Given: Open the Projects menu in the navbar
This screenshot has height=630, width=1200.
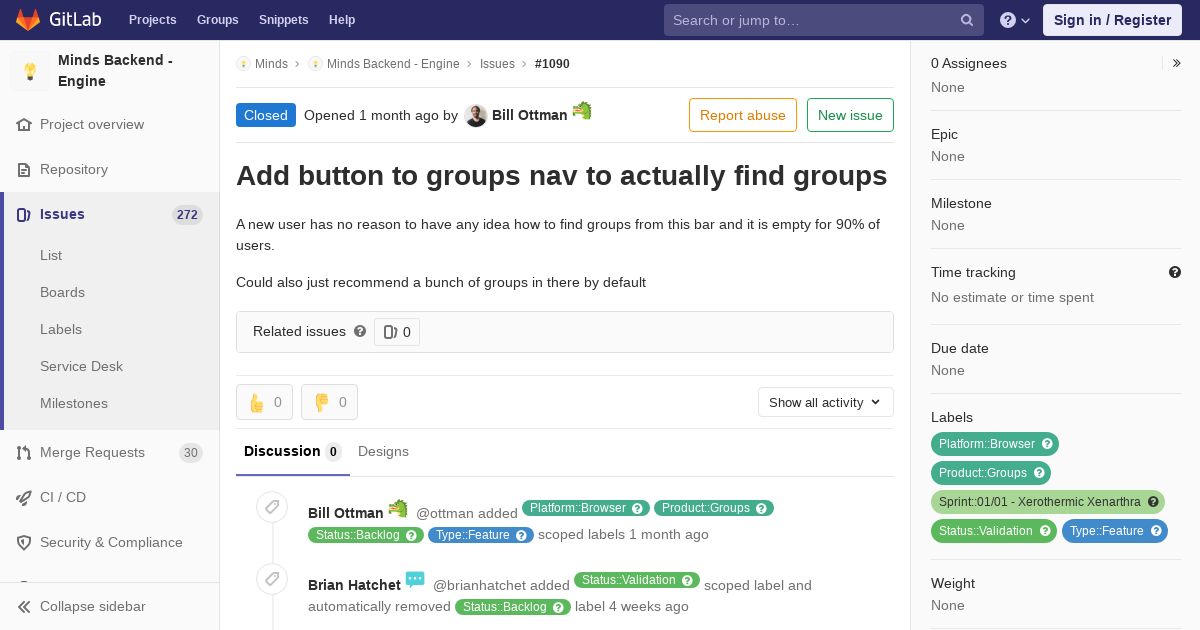Looking at the screenshot, I should pyautogui.click(x=153, y=20).
